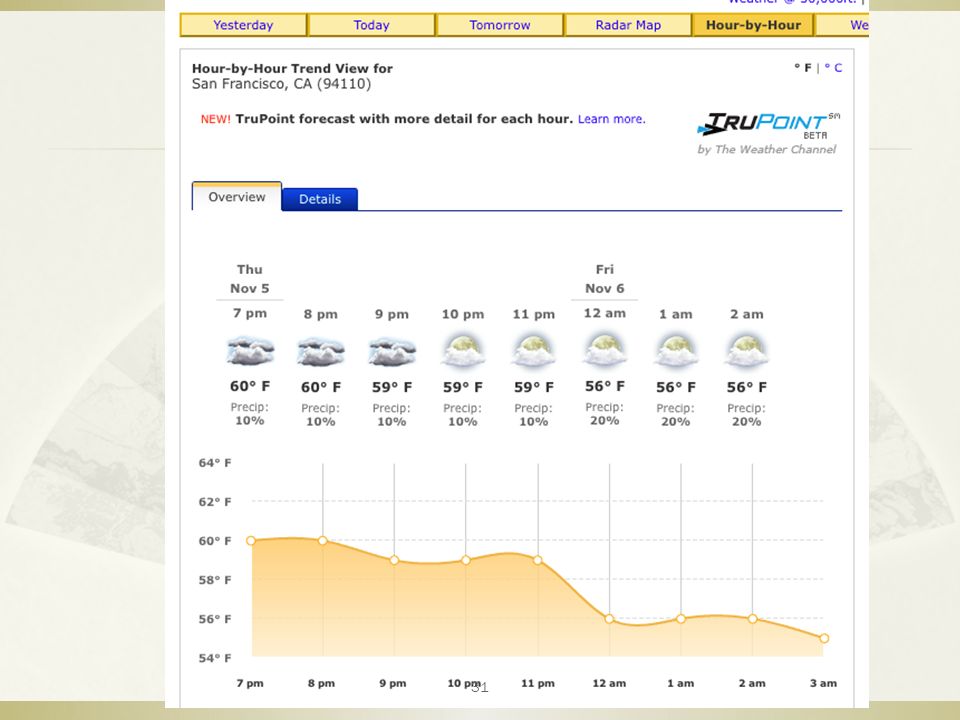Click the '56° F' temperature under 1 am
This screenshot has height=720, width=960.
676,387
